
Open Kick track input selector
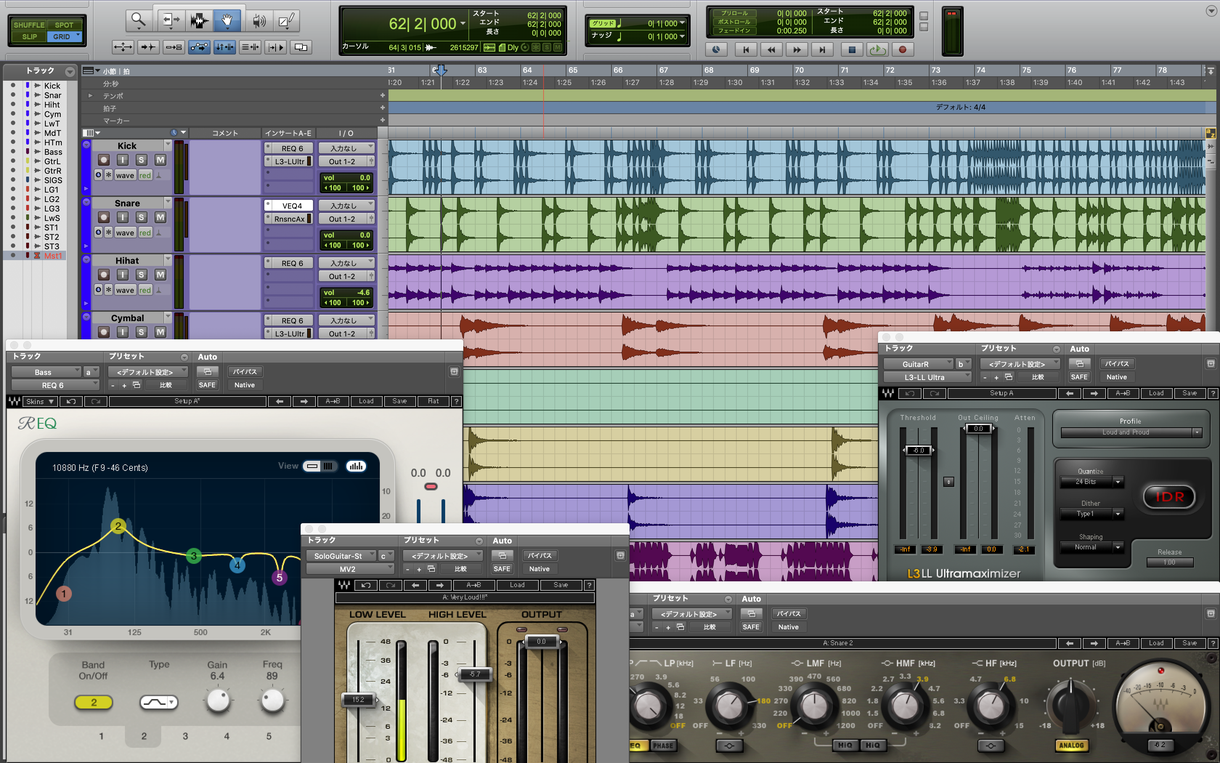[346, 147]
